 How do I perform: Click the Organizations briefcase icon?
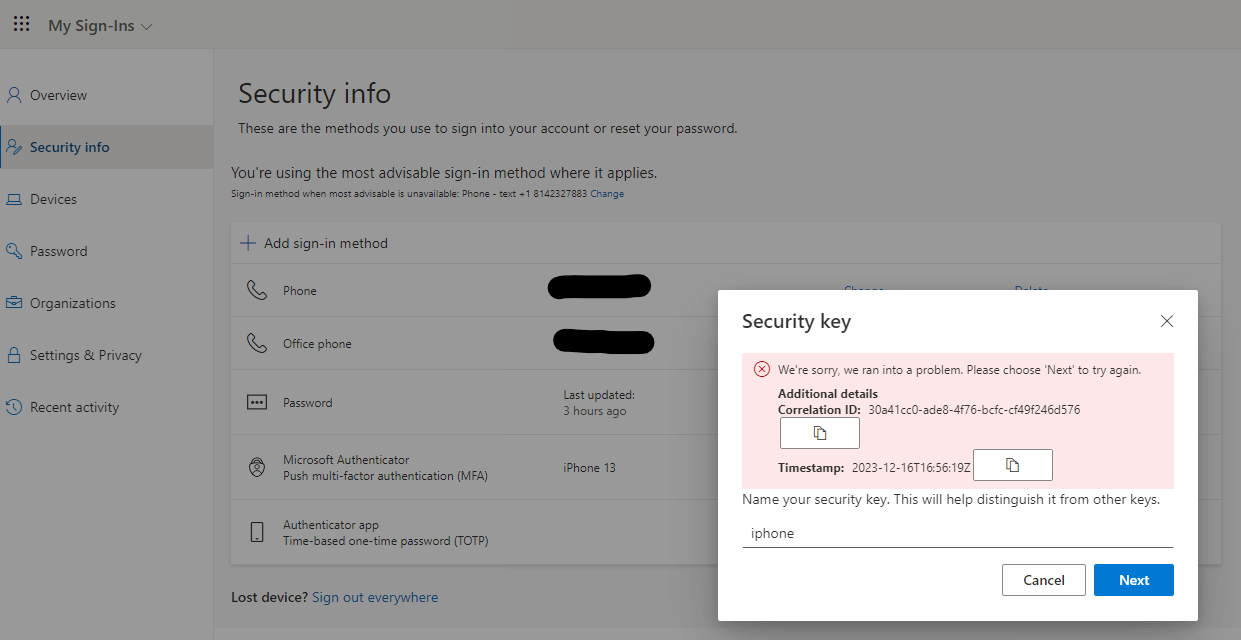(x=14, y=303)
